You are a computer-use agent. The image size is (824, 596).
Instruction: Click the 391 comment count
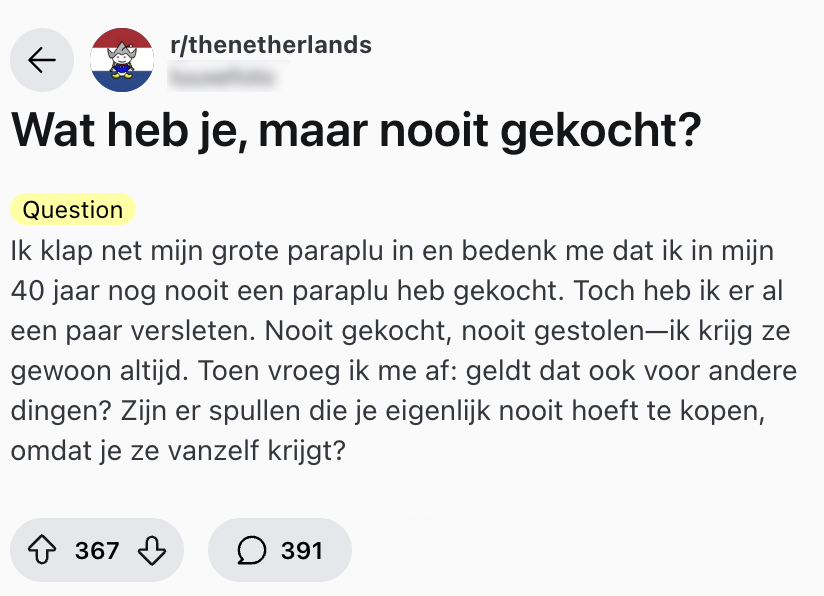click(x=301, y=550)
